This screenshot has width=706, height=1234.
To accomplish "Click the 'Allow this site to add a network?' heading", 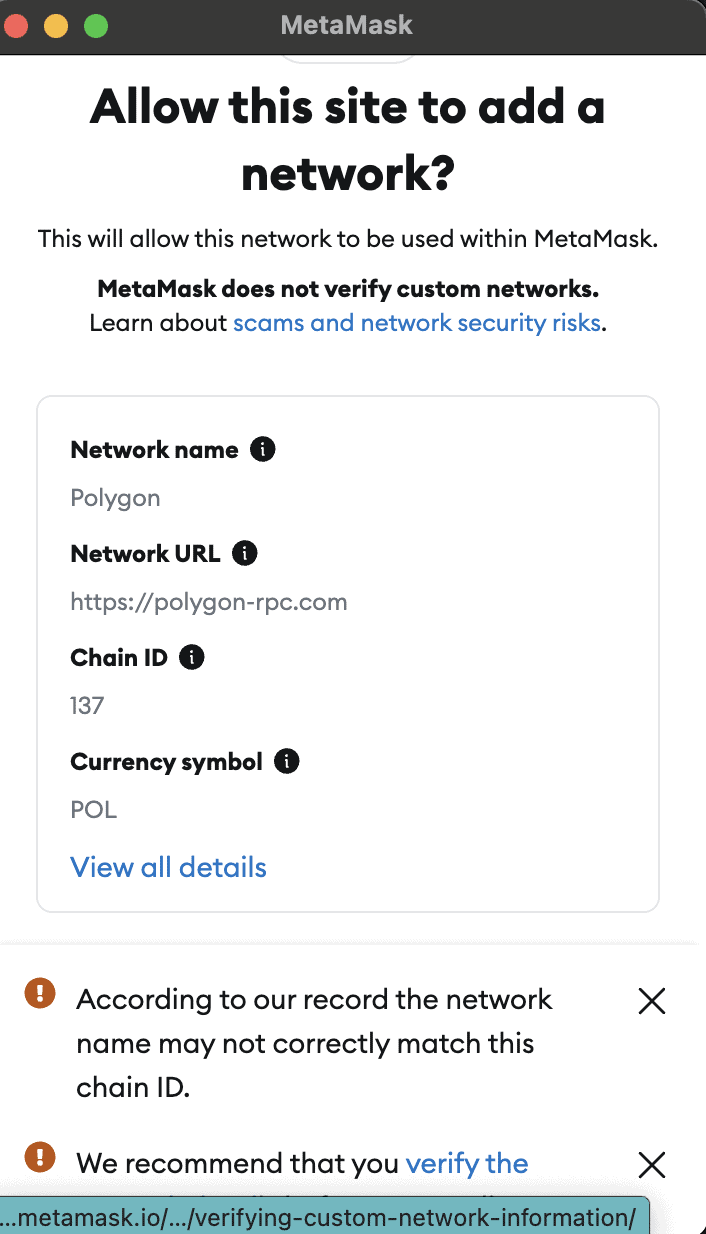I will pos(347,140).
